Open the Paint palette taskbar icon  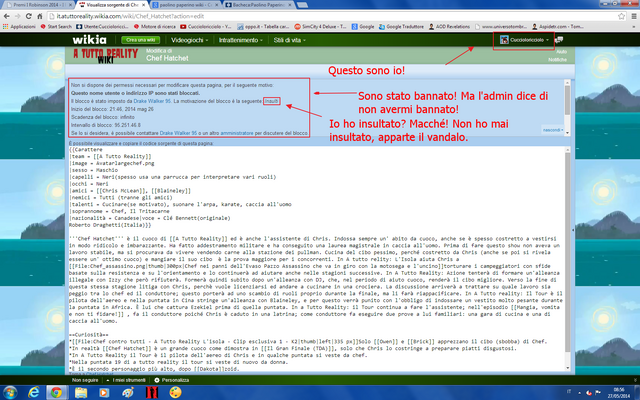pyautogui.click(x=176, y=393)
